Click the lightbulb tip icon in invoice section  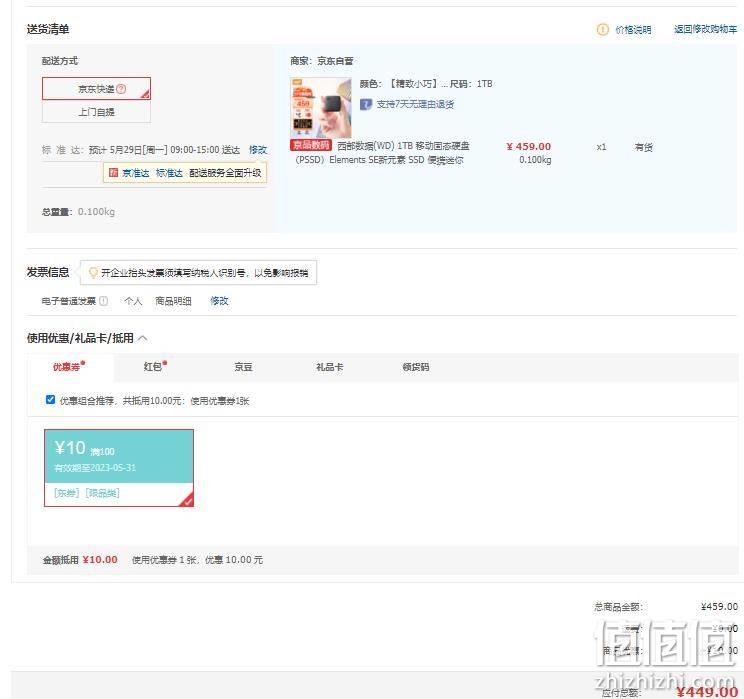pyautogui.click(x=93, y=272)
